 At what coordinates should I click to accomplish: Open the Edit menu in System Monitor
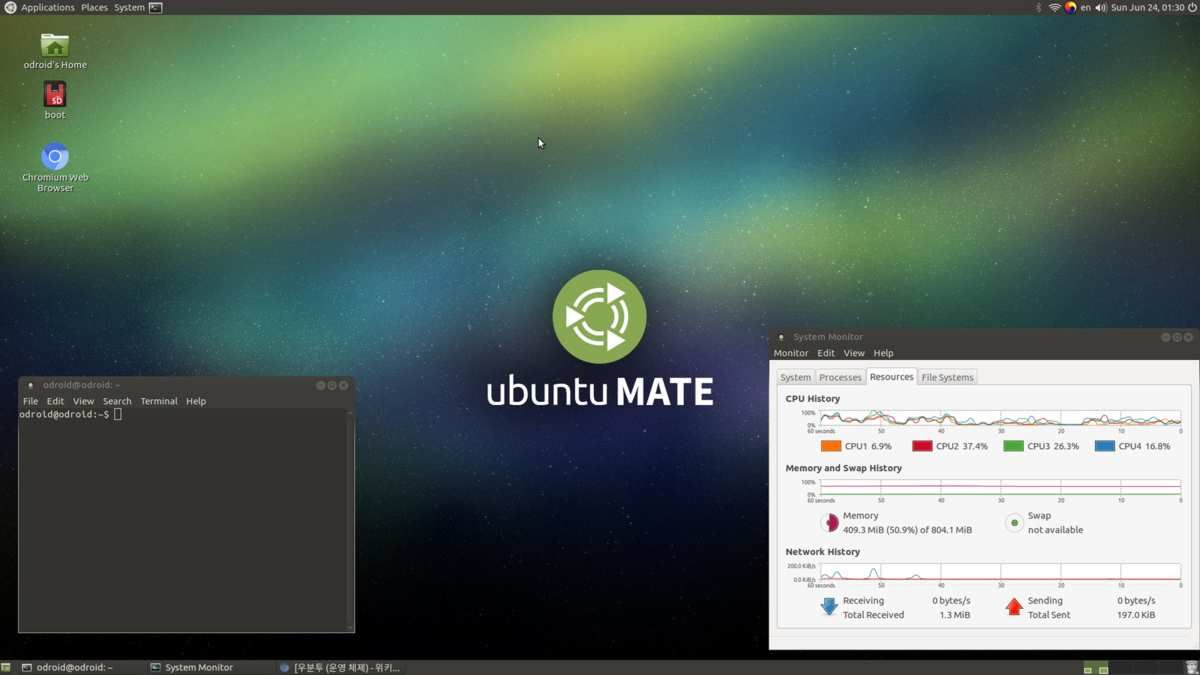coord(826,353)
